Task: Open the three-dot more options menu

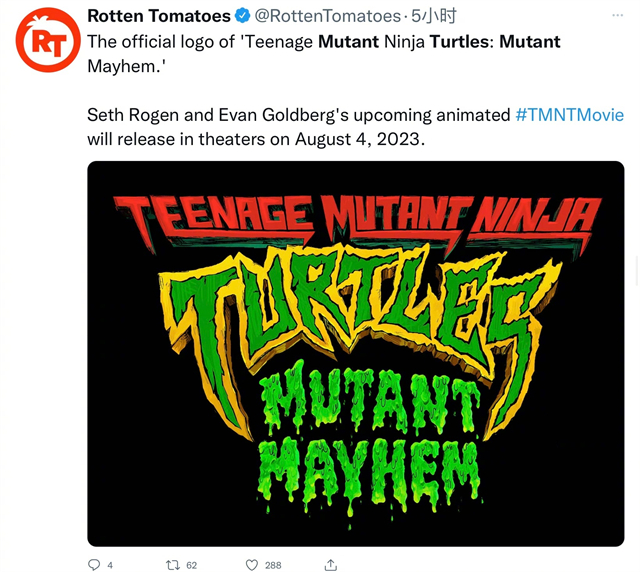Action: pos(618,16)
